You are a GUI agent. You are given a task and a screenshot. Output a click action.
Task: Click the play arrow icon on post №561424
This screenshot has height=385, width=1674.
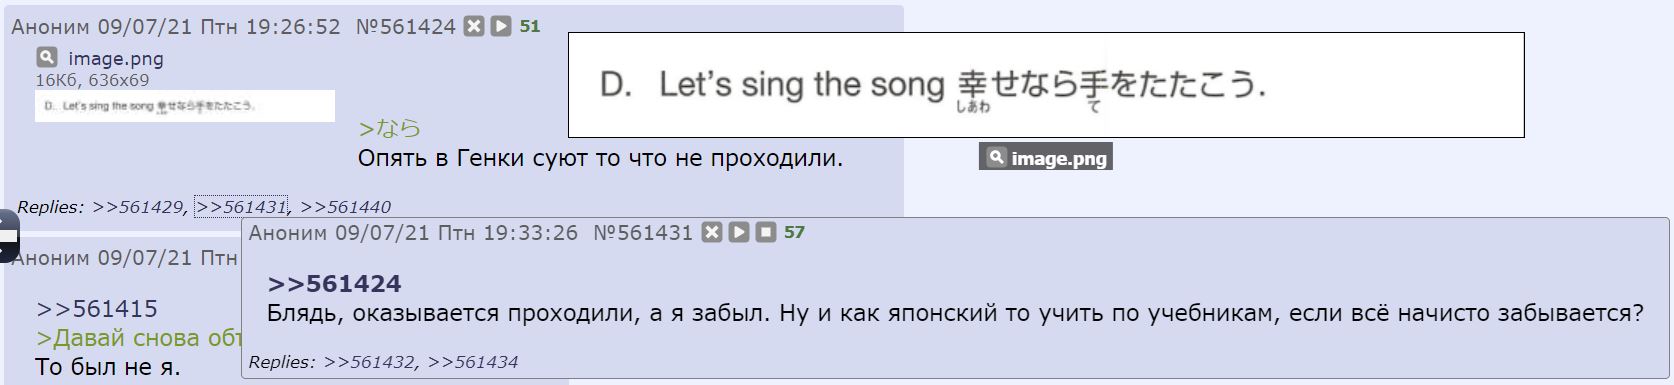501,27
